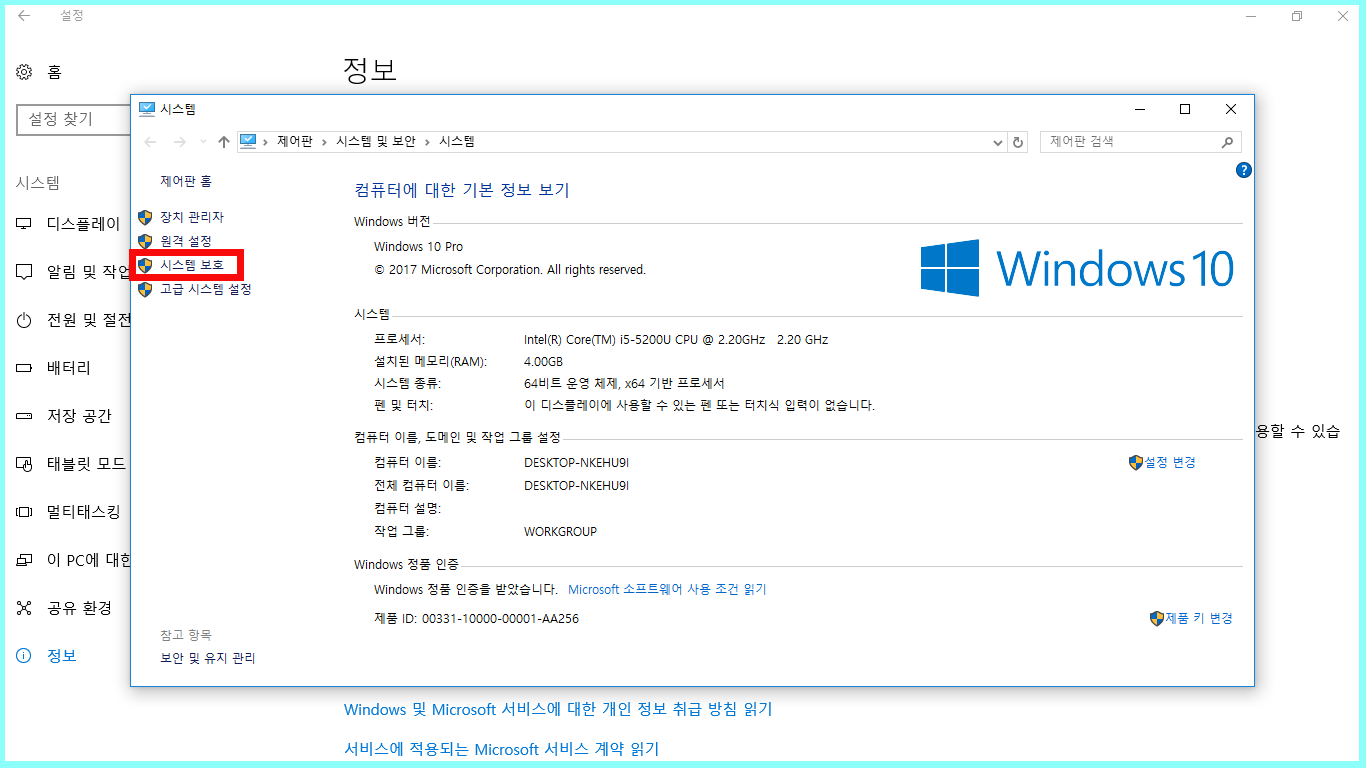Click the breadcrumb arrow after 제어판
Screen dimensions: 1366x768
point(324,142)
